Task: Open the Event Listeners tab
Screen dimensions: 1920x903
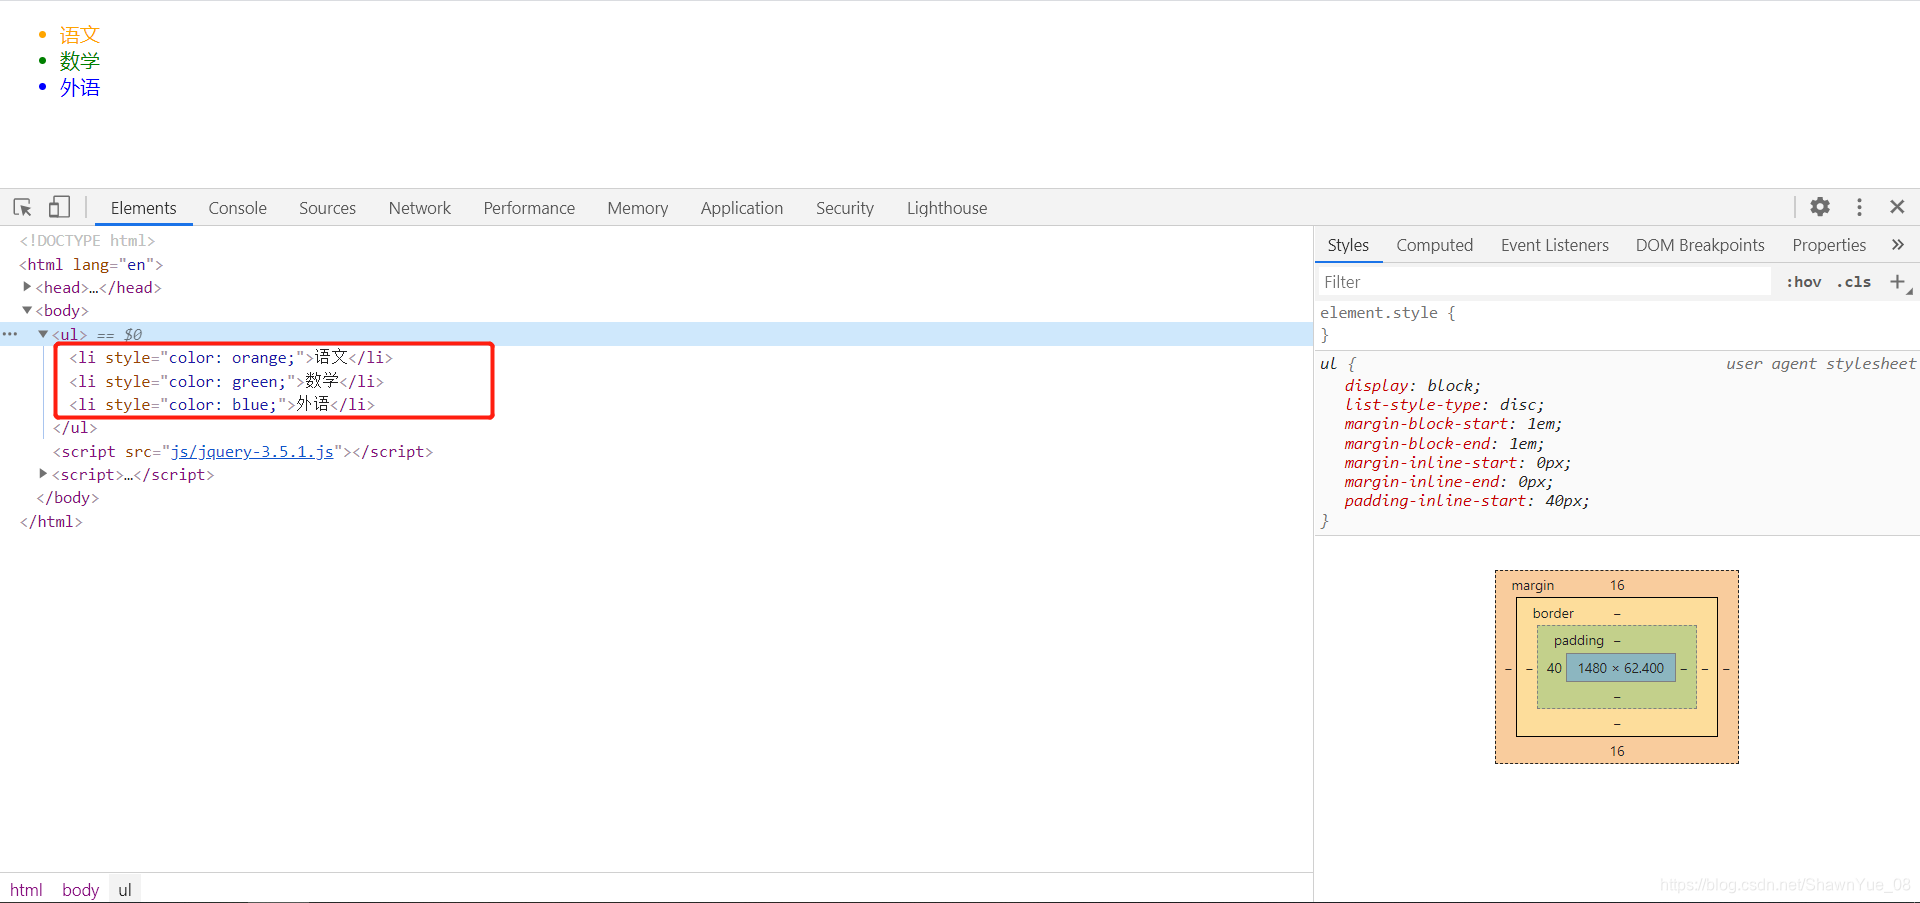Action: [x=1555, y=245]
